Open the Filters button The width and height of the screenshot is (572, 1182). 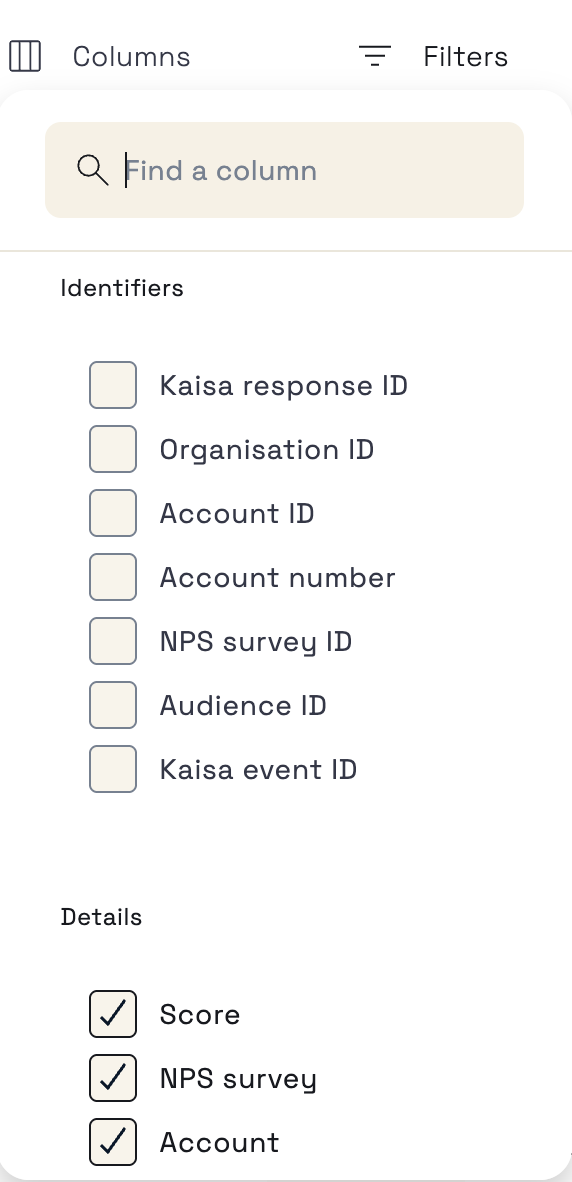(x=433, y=57)
